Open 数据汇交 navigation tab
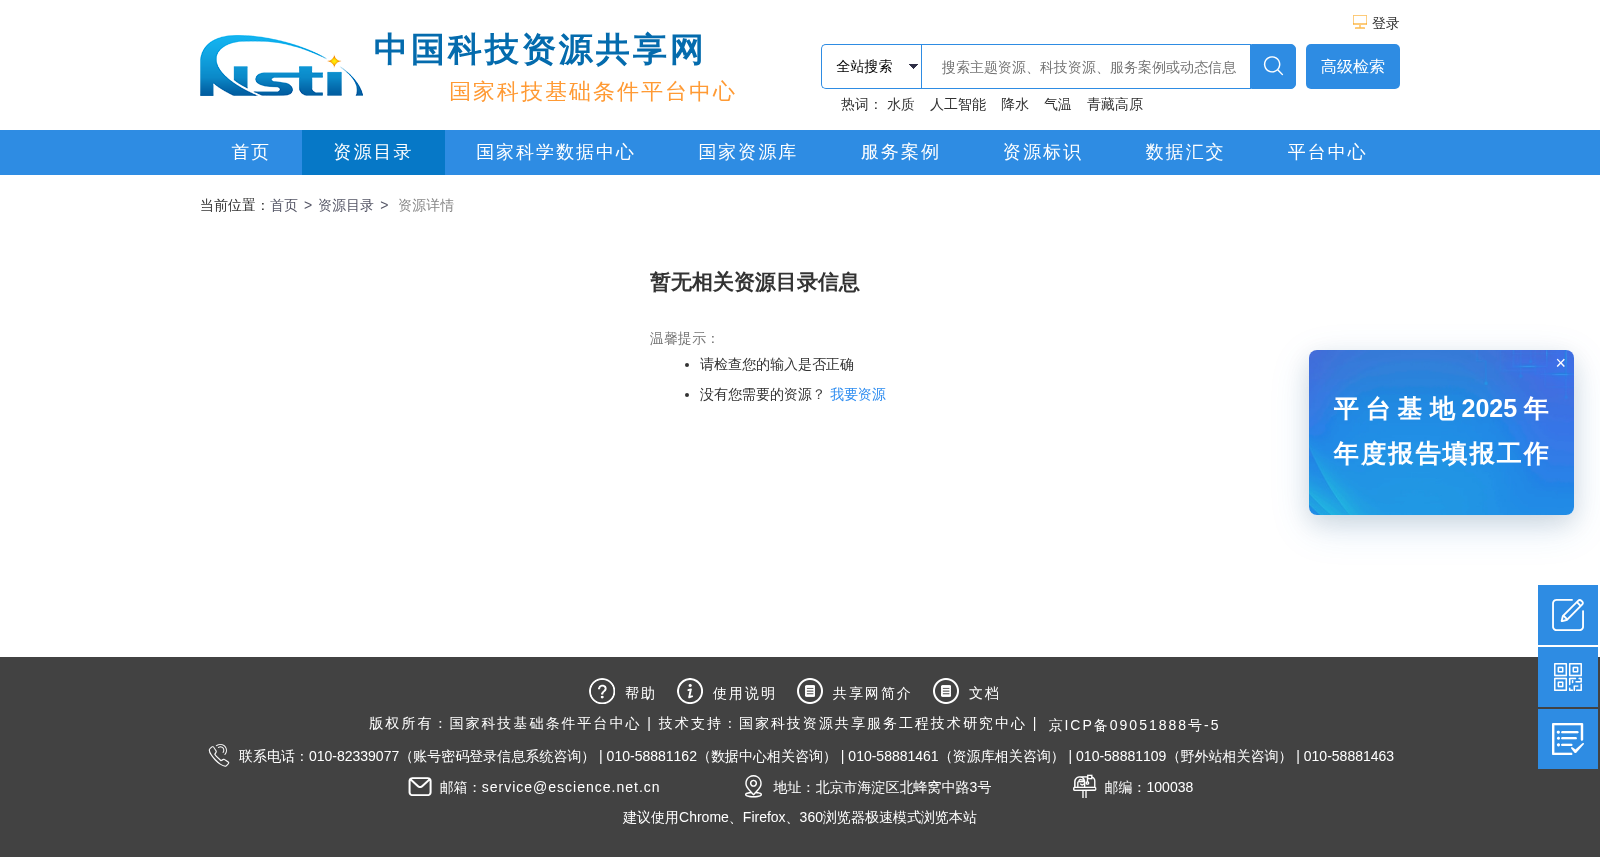 (x=1185, y=152)
